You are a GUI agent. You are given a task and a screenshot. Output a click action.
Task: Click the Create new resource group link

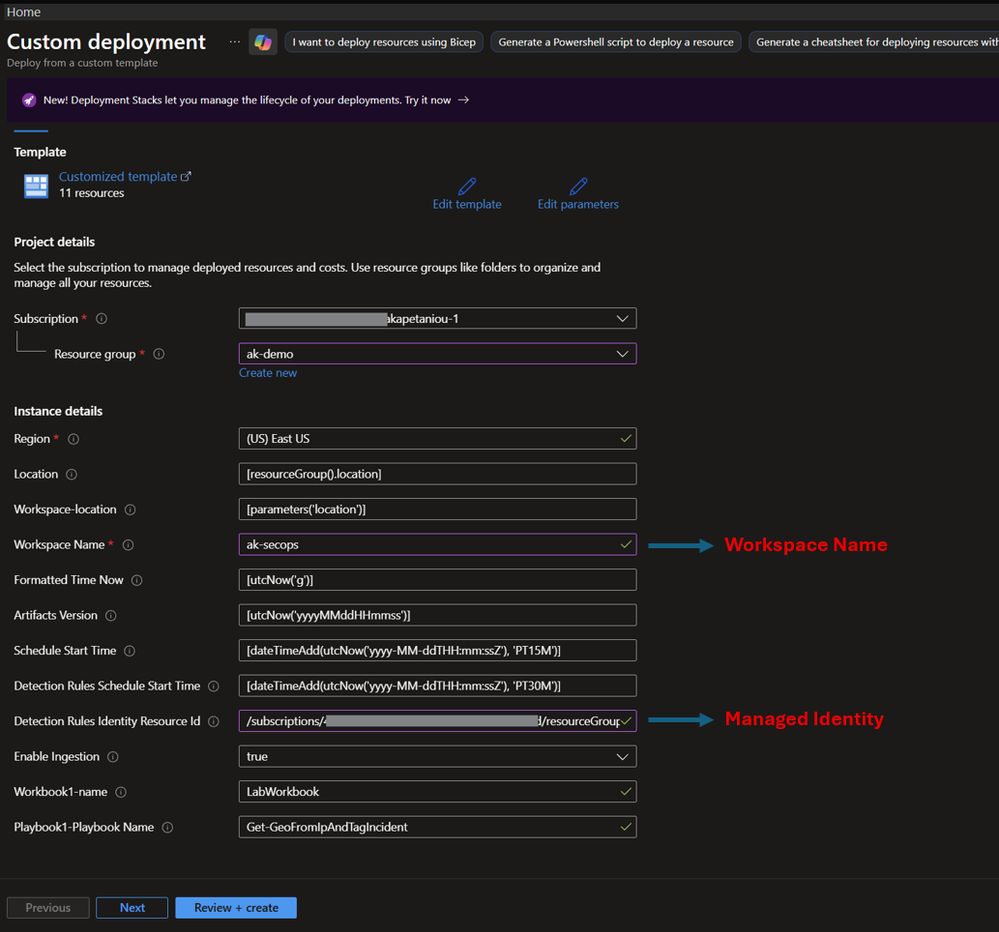(x=268, y=373)
